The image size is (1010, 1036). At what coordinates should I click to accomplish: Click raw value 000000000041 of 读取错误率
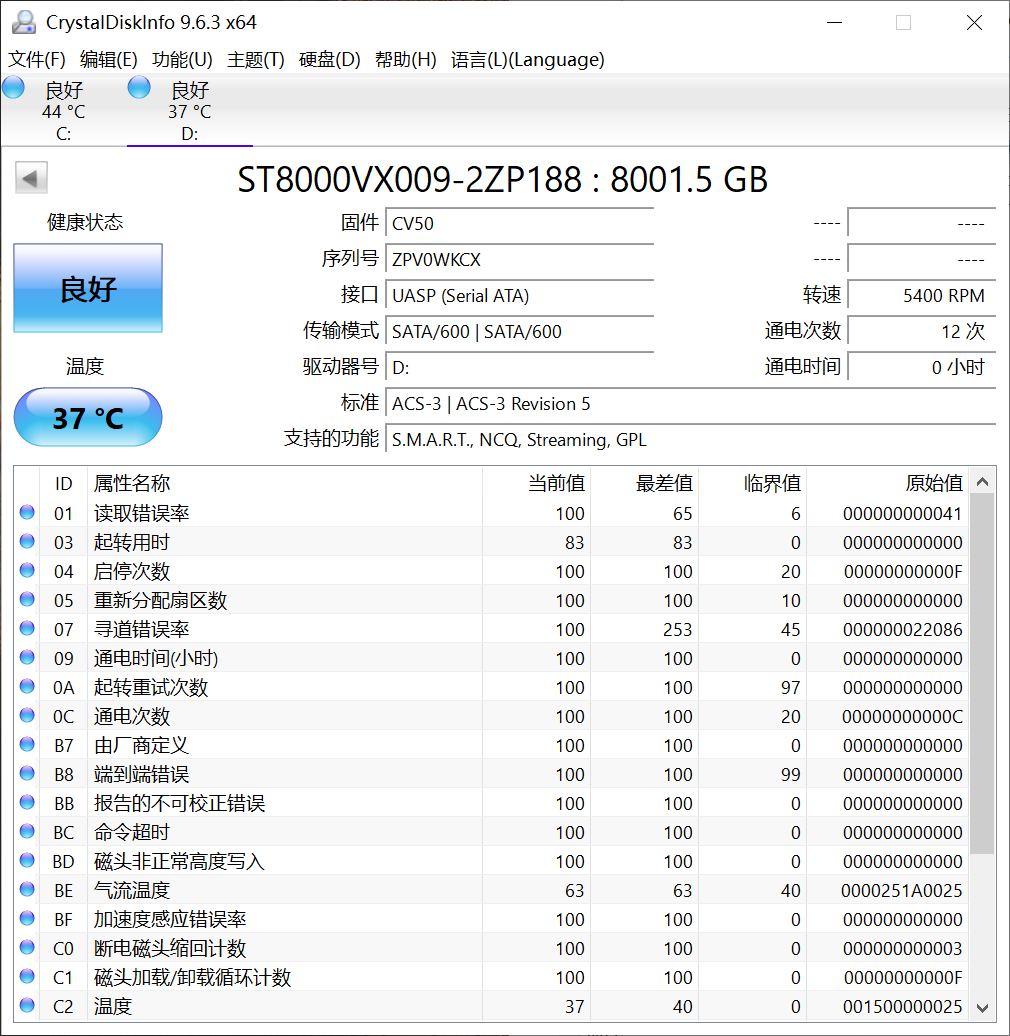coord(902,513)
